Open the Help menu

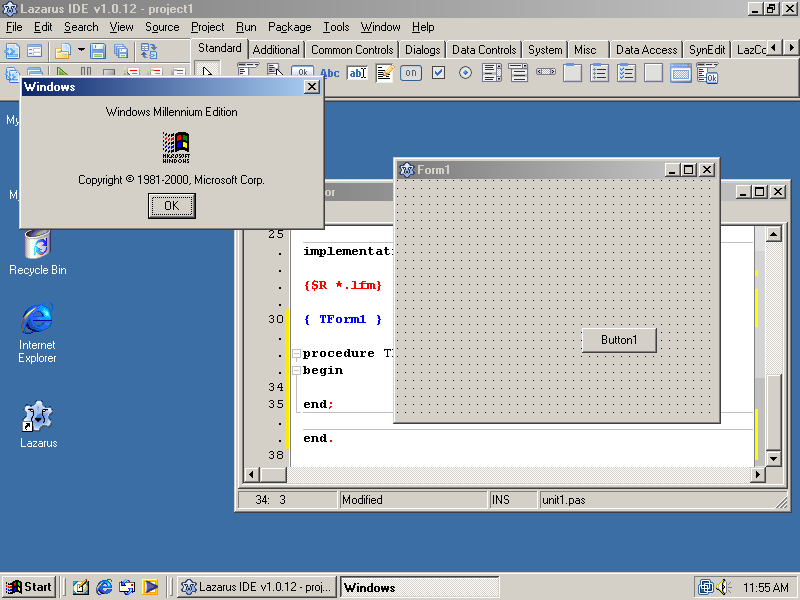click(423, 27)
